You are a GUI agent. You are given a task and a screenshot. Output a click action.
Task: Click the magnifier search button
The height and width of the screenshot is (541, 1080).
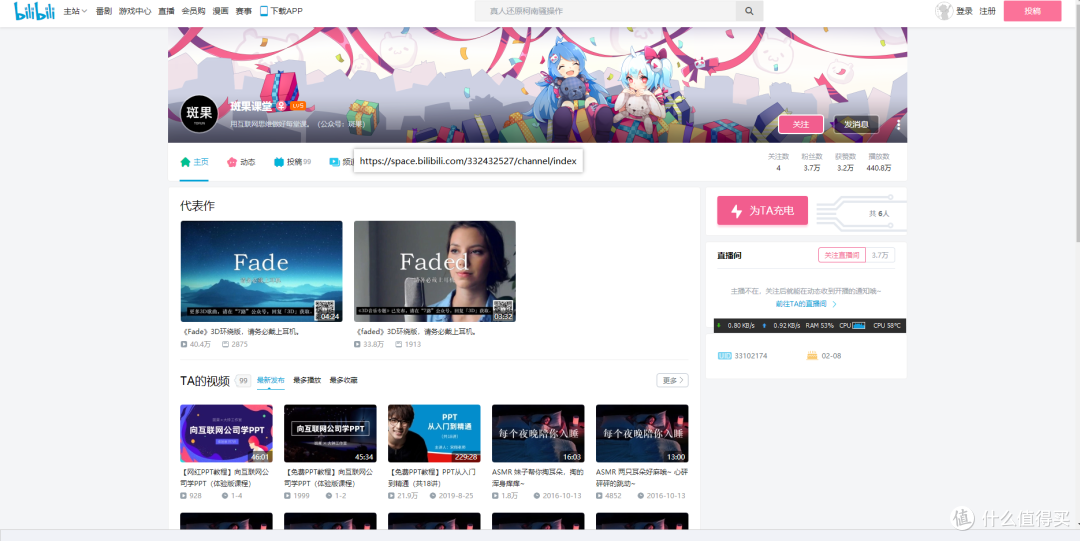click(x=749, y=11)
